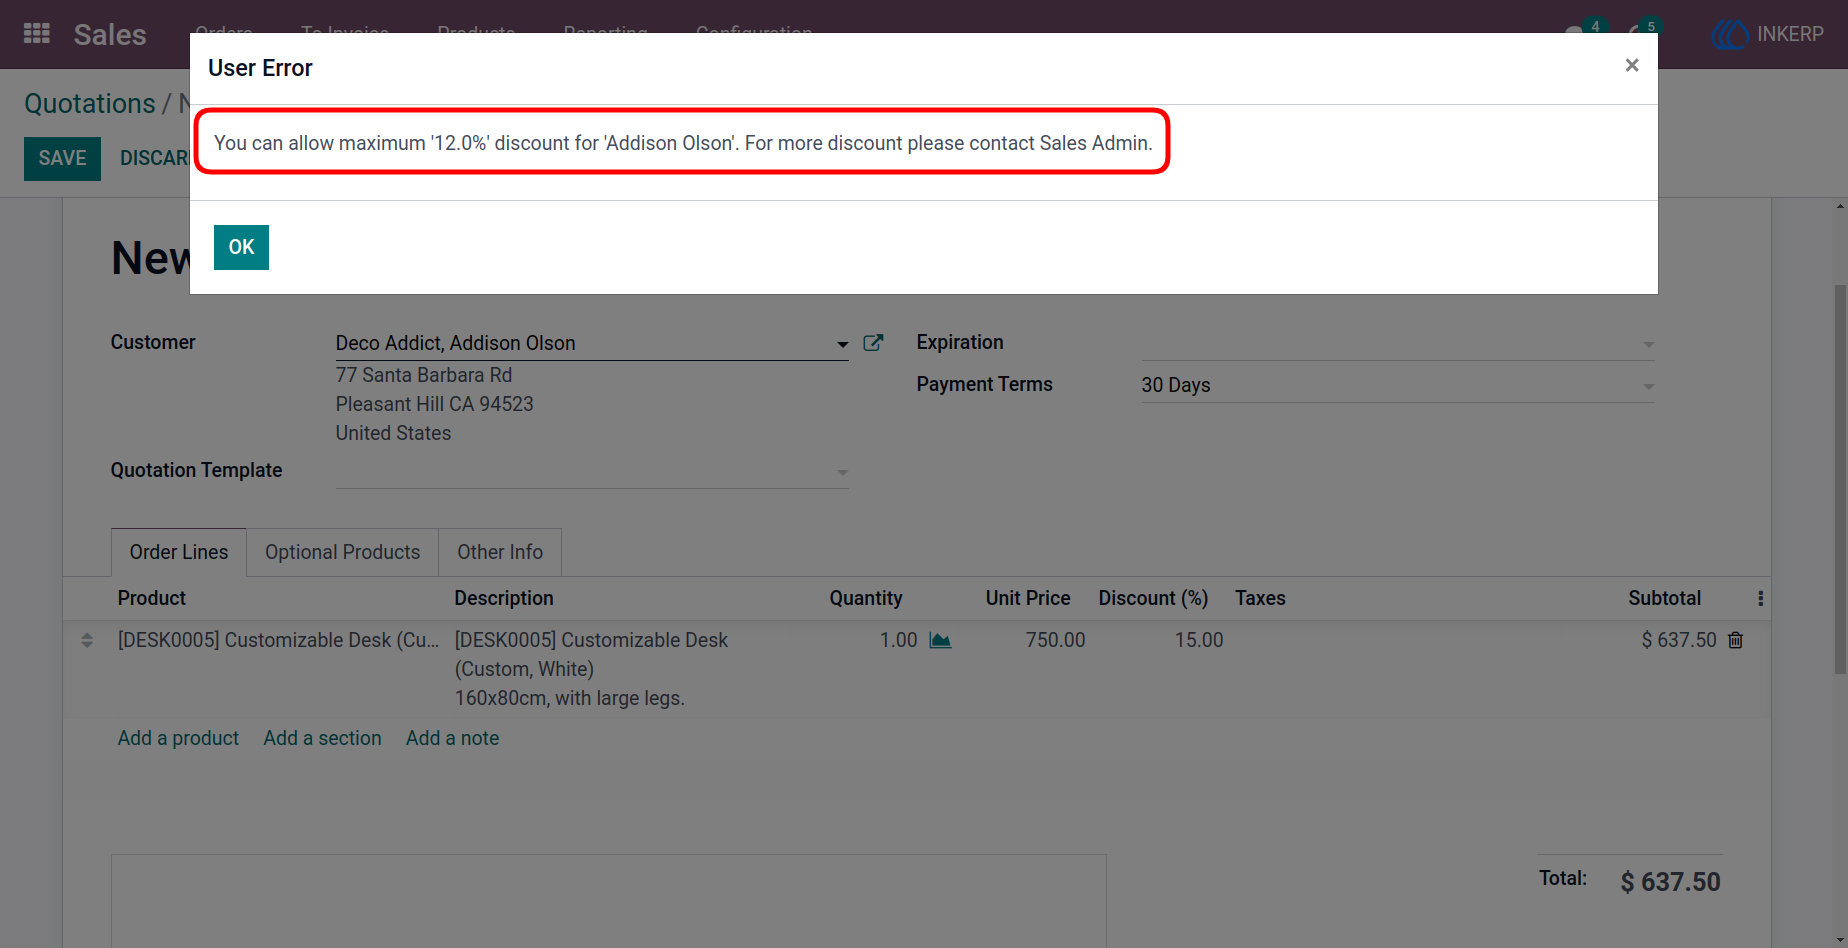Switch to the Order Lines tab
1848x948 pixels.
(x=179, y=552)
